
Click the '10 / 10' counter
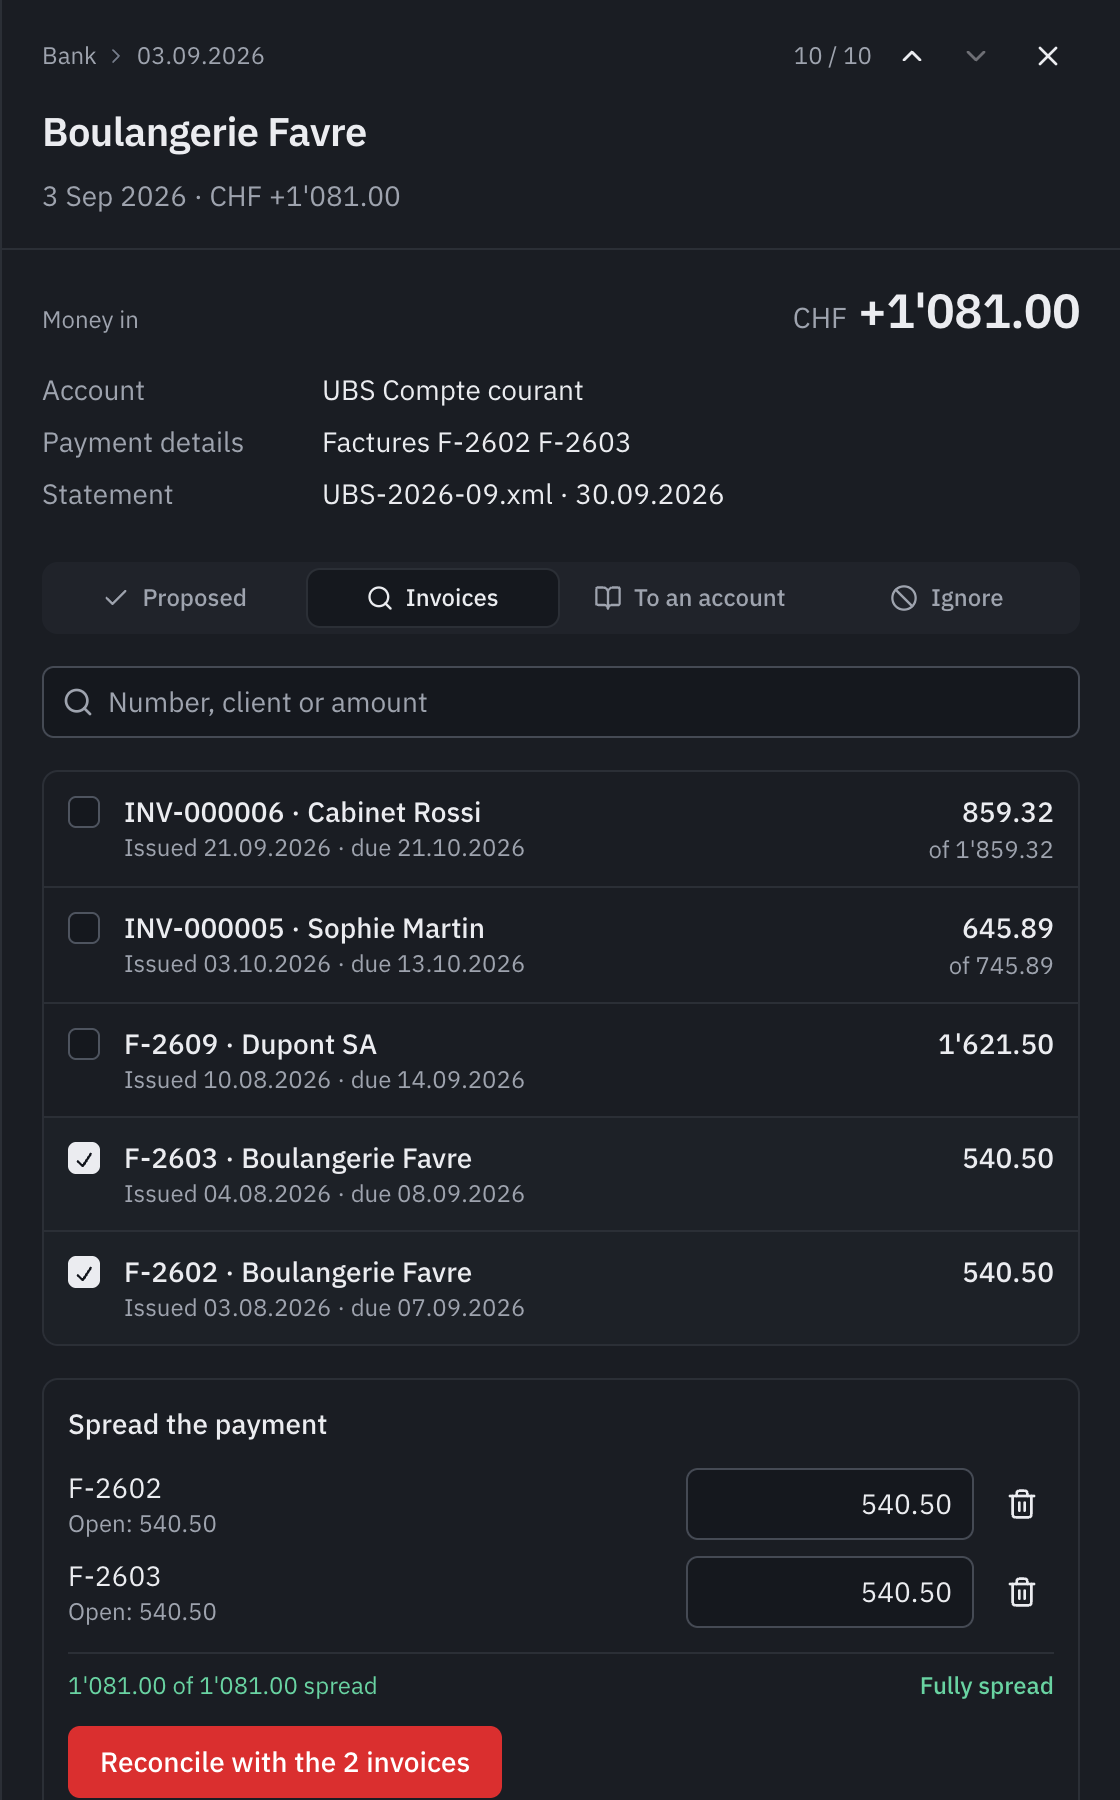[833, 56]
